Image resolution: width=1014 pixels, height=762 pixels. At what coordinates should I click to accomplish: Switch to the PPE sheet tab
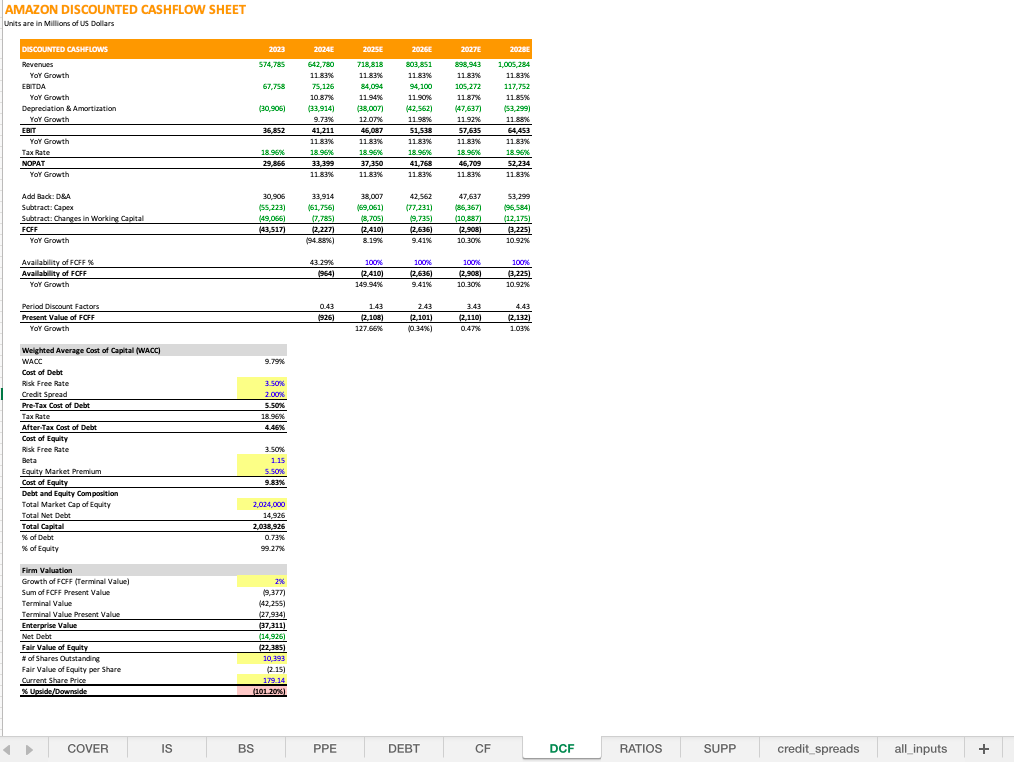coord(325,748)
